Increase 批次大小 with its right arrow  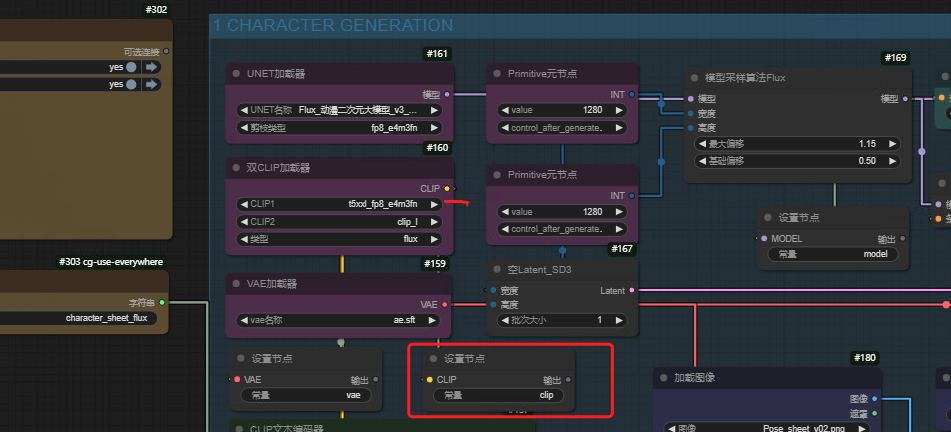click(x=618, y=320)
